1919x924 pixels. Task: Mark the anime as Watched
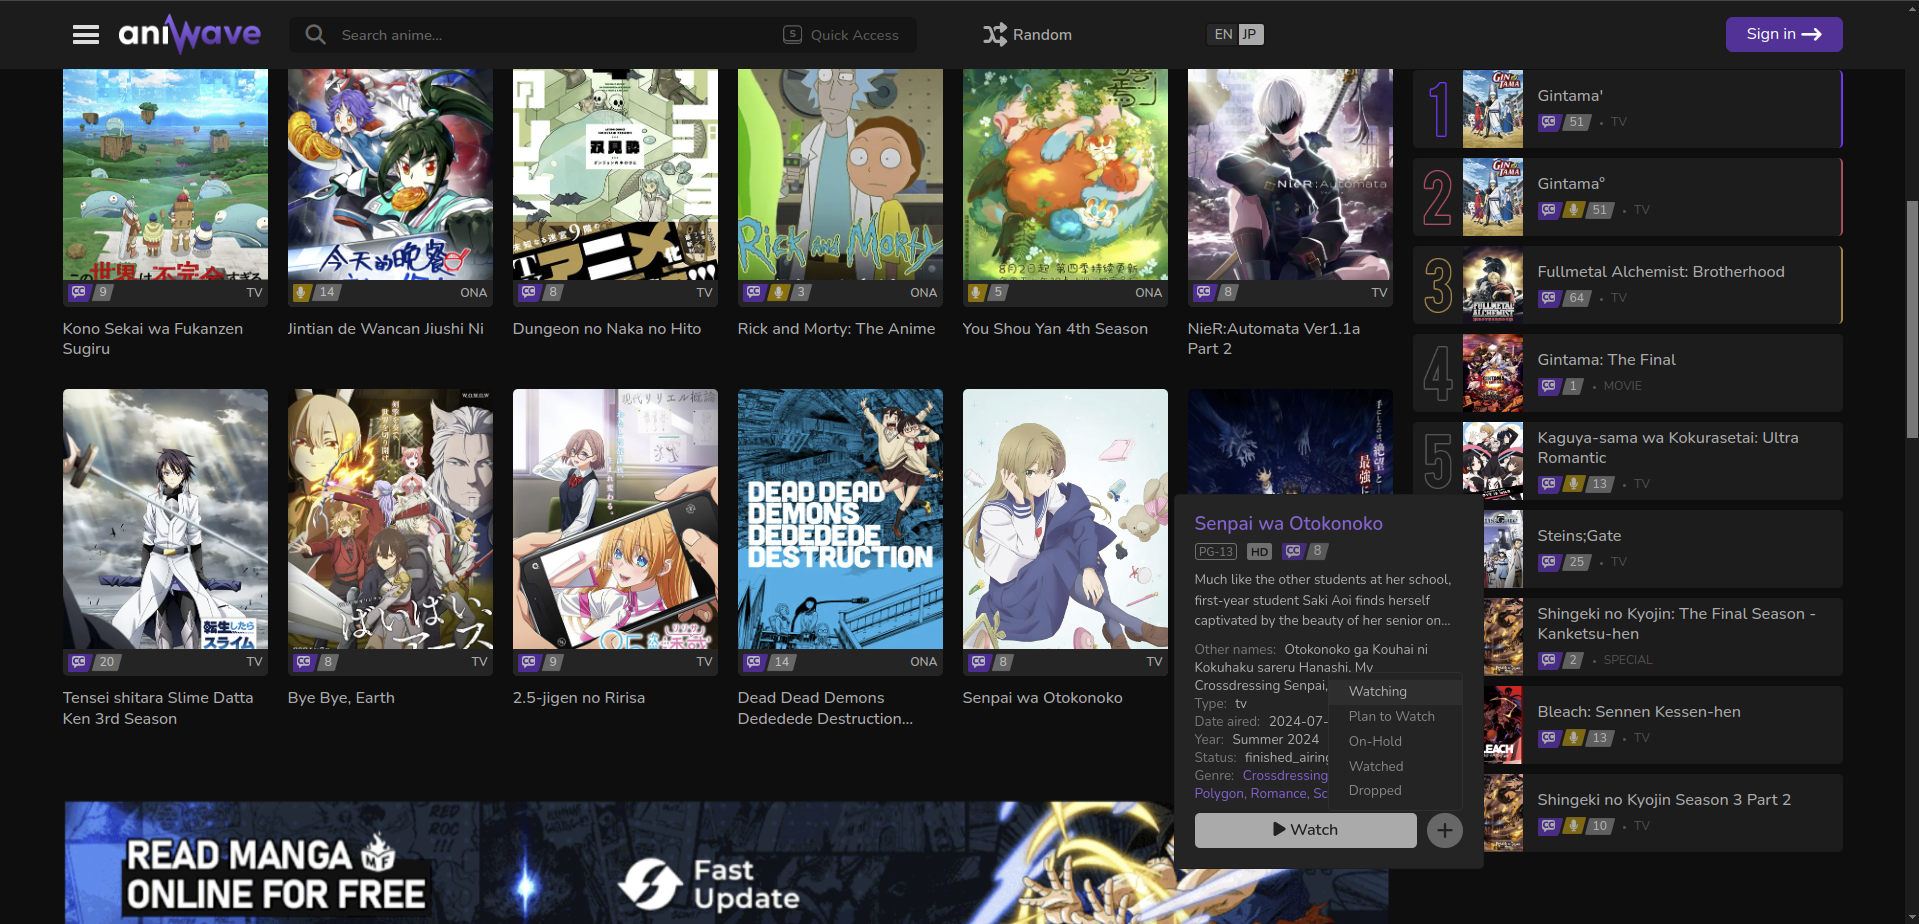click(1395, 767)
